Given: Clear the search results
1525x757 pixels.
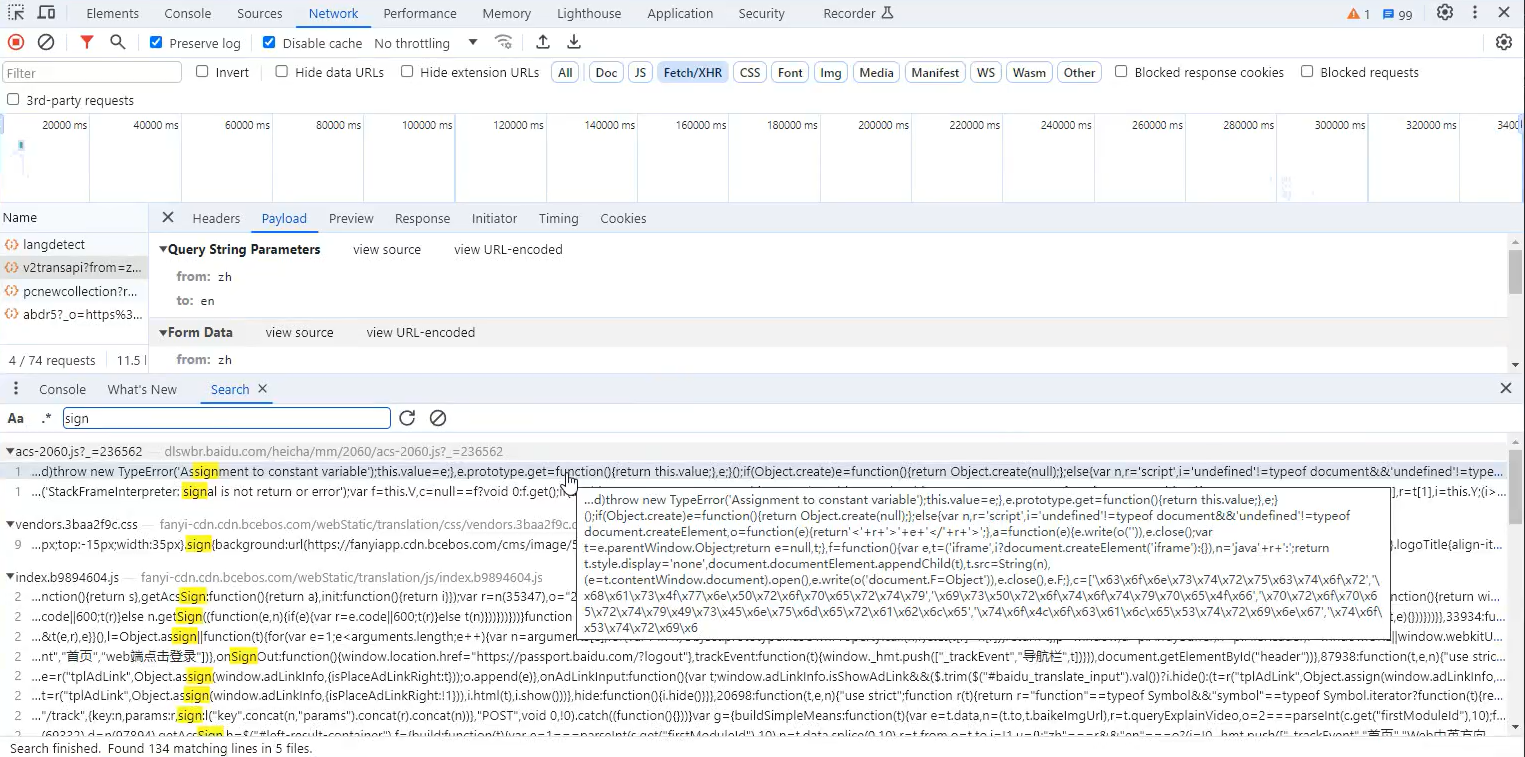Looking at the screenshot, I should click(438, 418).
